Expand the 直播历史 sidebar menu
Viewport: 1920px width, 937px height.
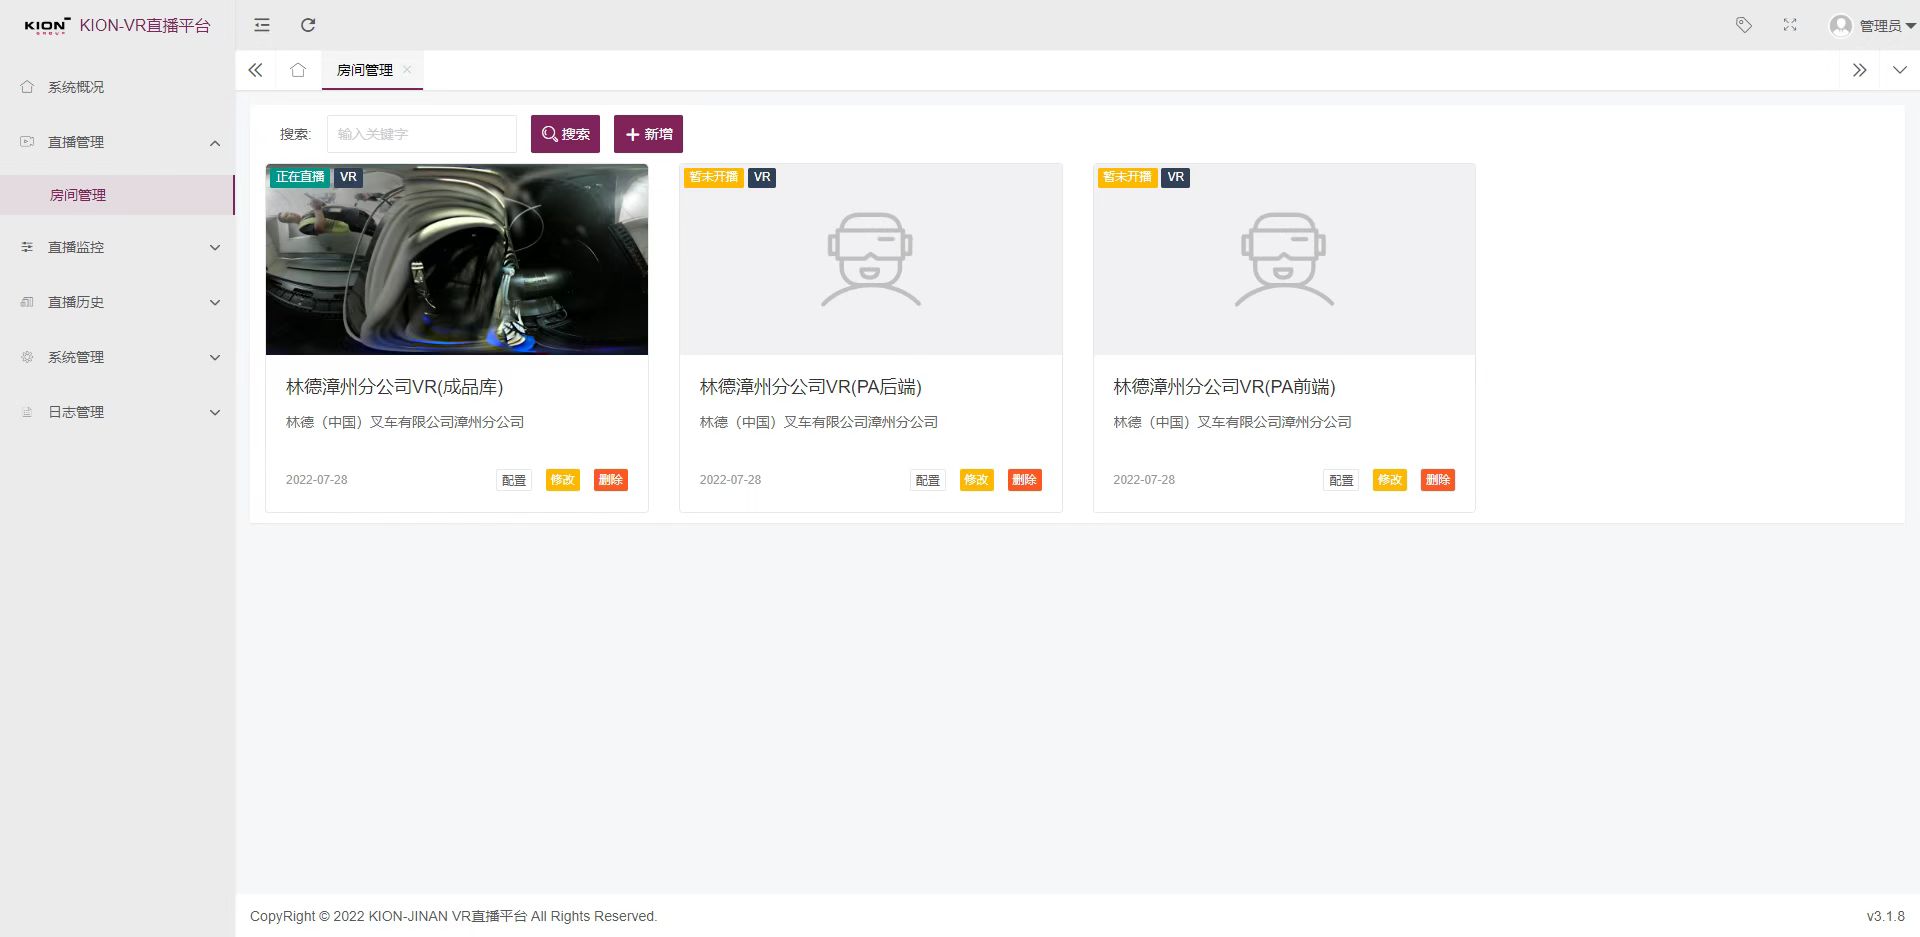pos(117,302)
